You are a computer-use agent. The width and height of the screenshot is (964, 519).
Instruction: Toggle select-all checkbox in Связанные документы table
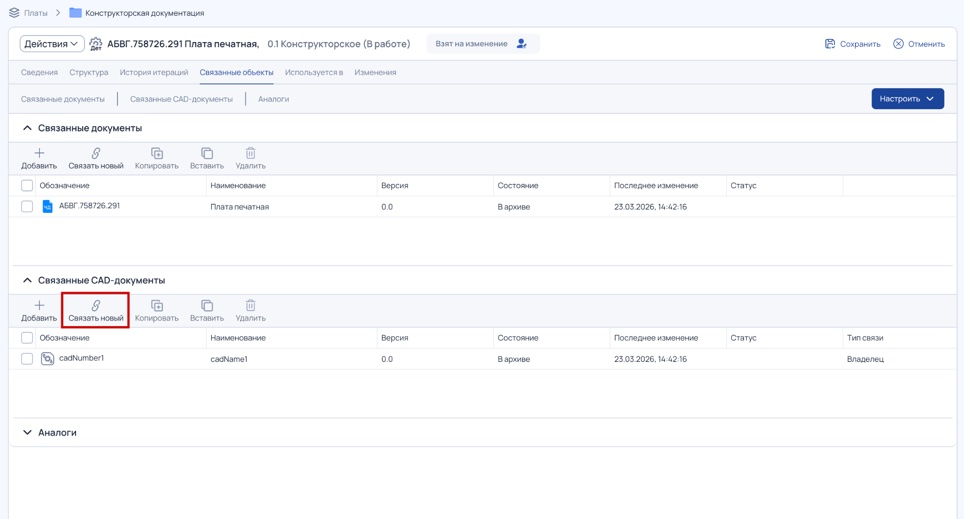pos(27,186)
